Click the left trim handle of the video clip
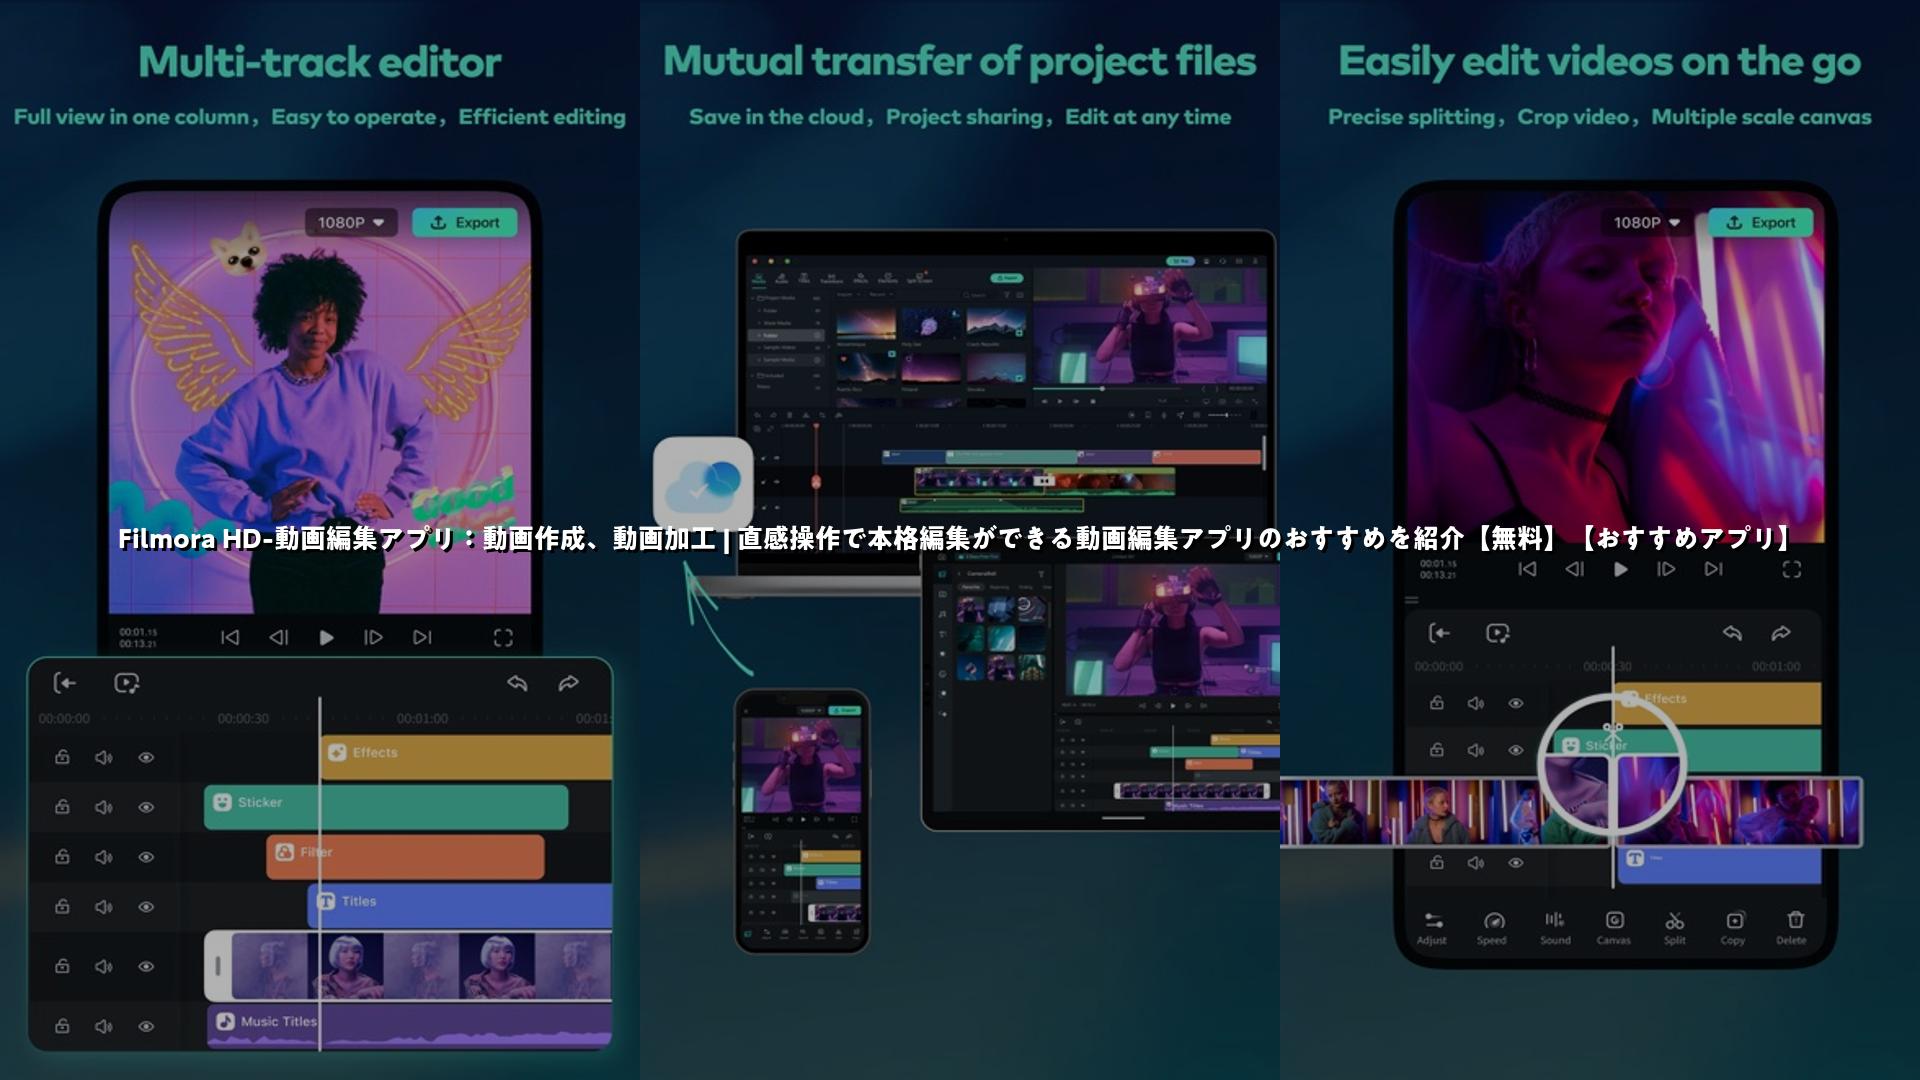The image size is (1920, 1080). [218, 966]
